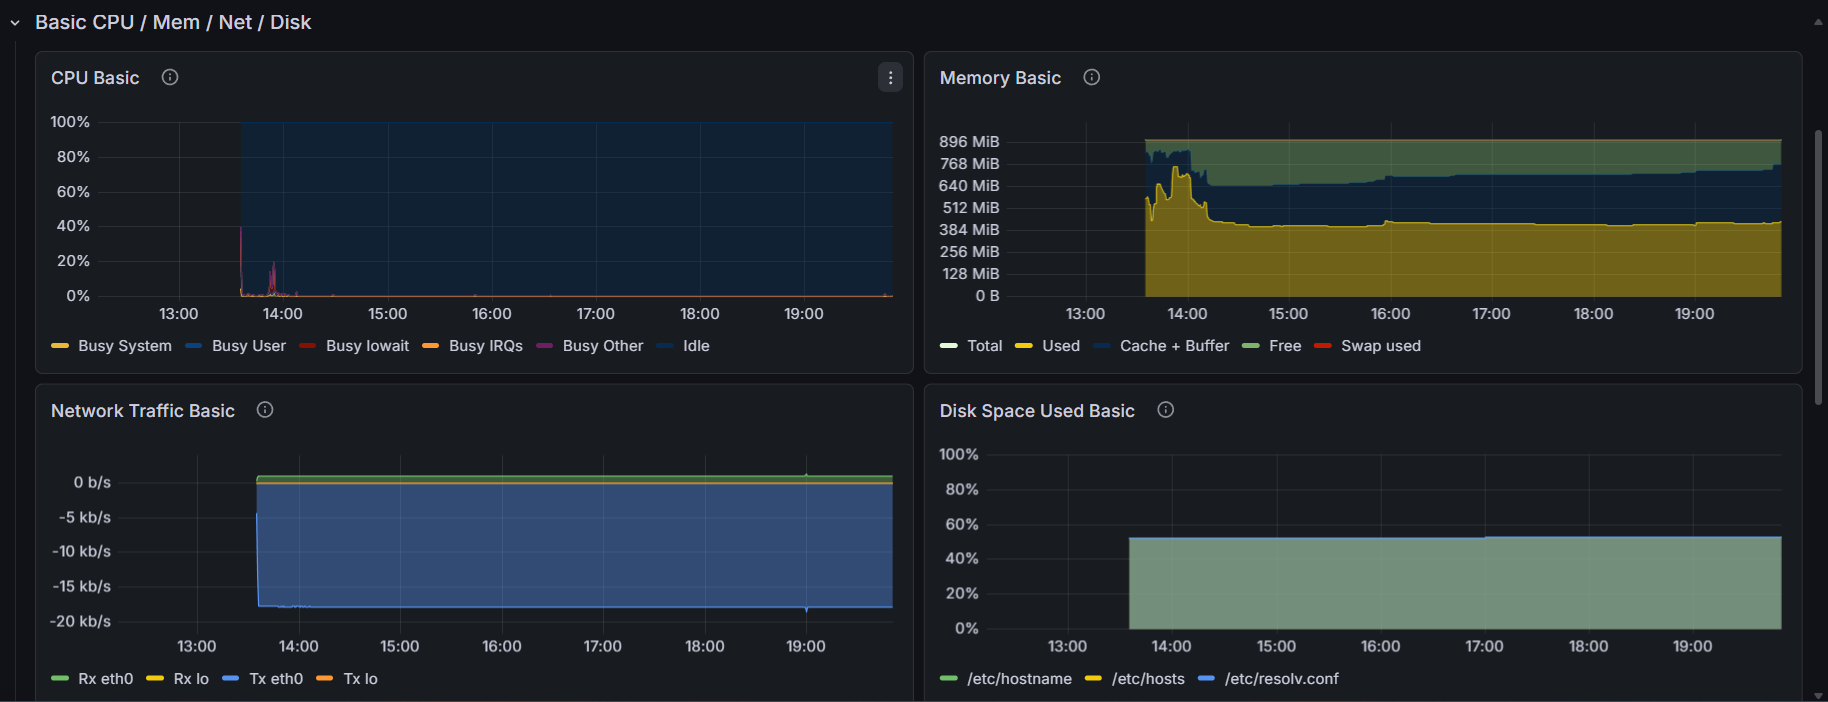The image size is (1828, 702).
Task: Click the green filled area in Disk Space graph
Action: 1455,584
